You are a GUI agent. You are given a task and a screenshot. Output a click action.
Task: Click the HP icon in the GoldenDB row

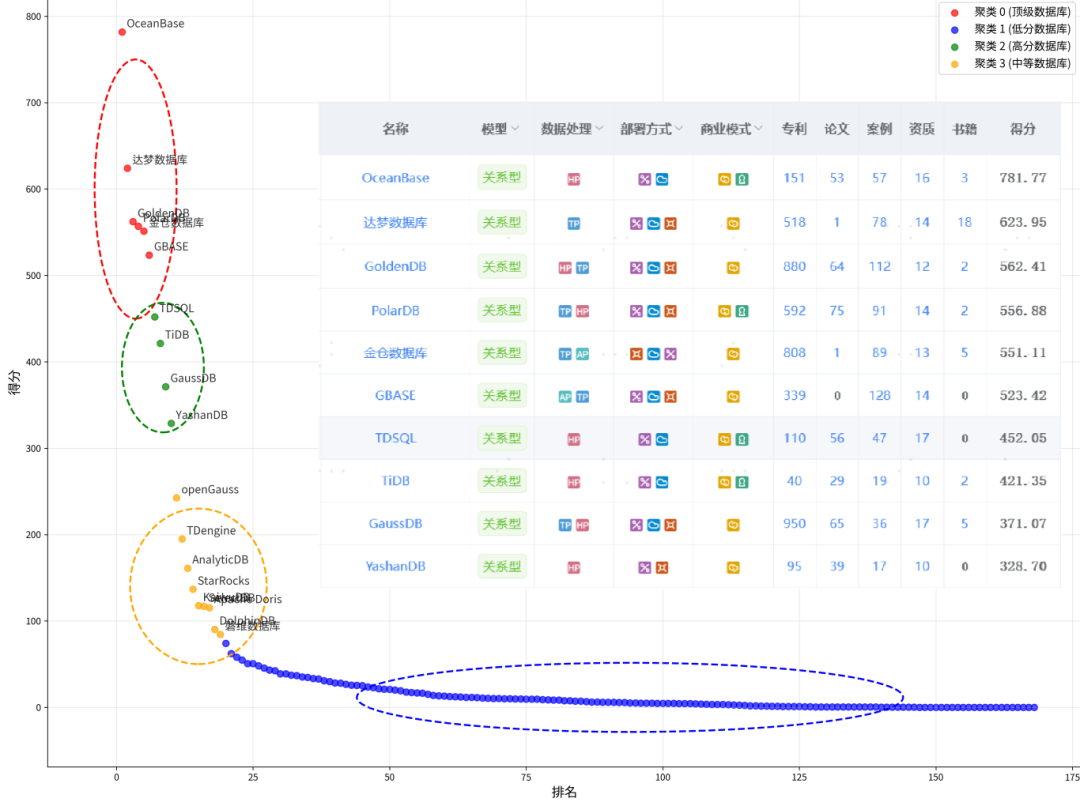565,267
